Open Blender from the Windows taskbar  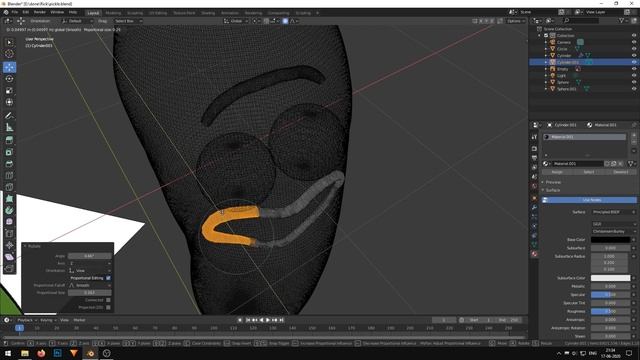91,353
